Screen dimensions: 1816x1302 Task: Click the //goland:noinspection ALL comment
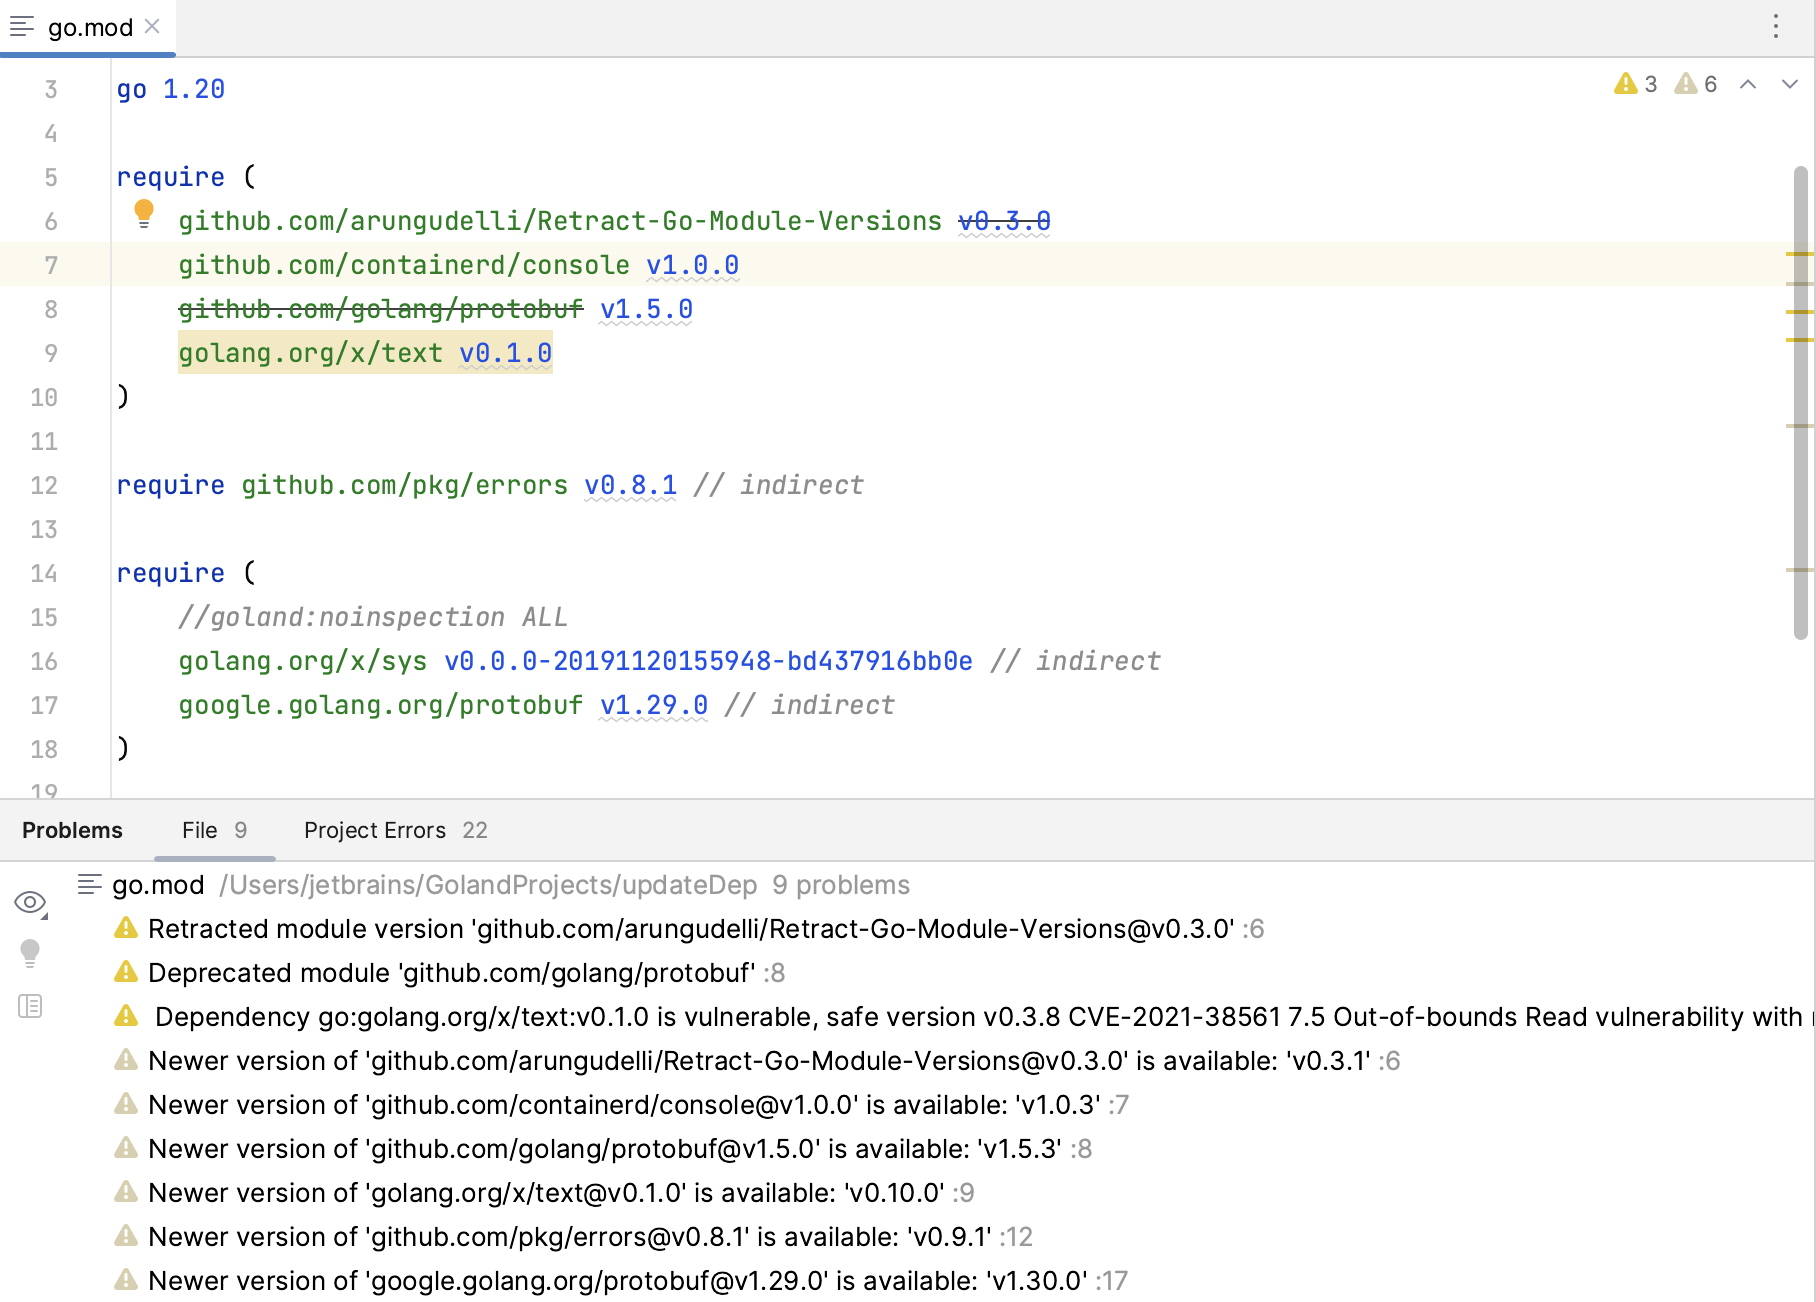(x=373, y=617)
